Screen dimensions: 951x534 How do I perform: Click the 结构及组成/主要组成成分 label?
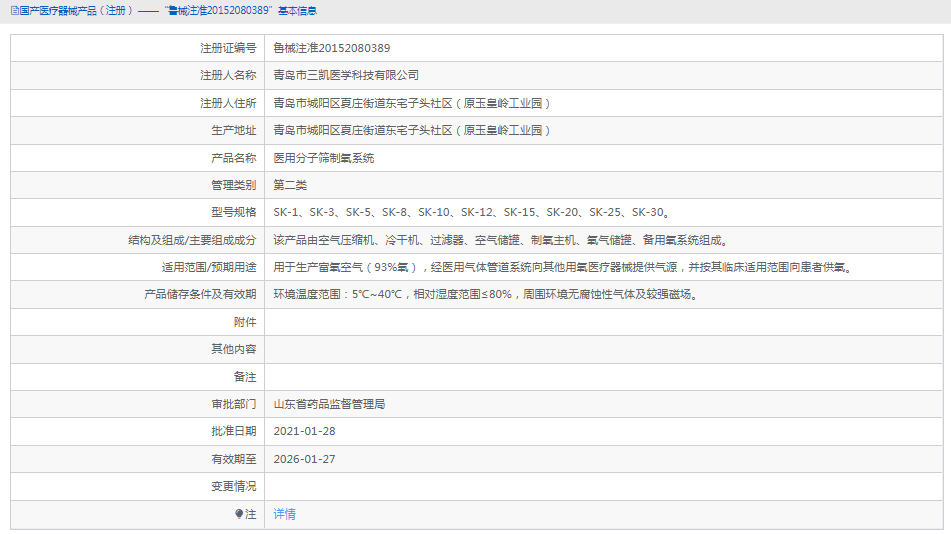(192, 240)
